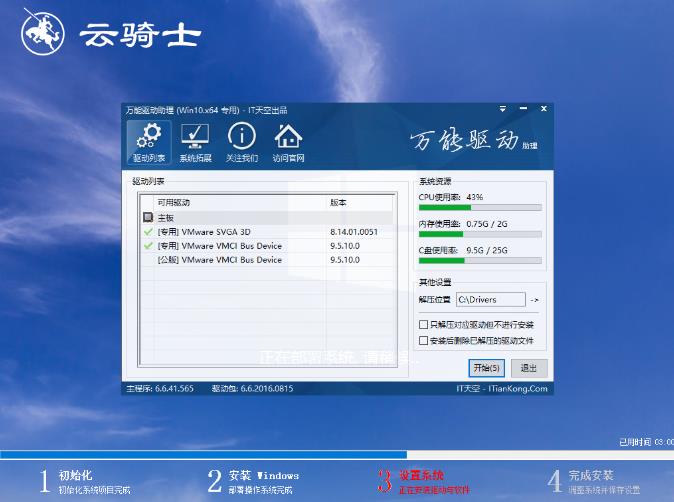Minimize the 万能驱动助理 window
Screen dimensions: 674x502
click(x=523, y=109)
